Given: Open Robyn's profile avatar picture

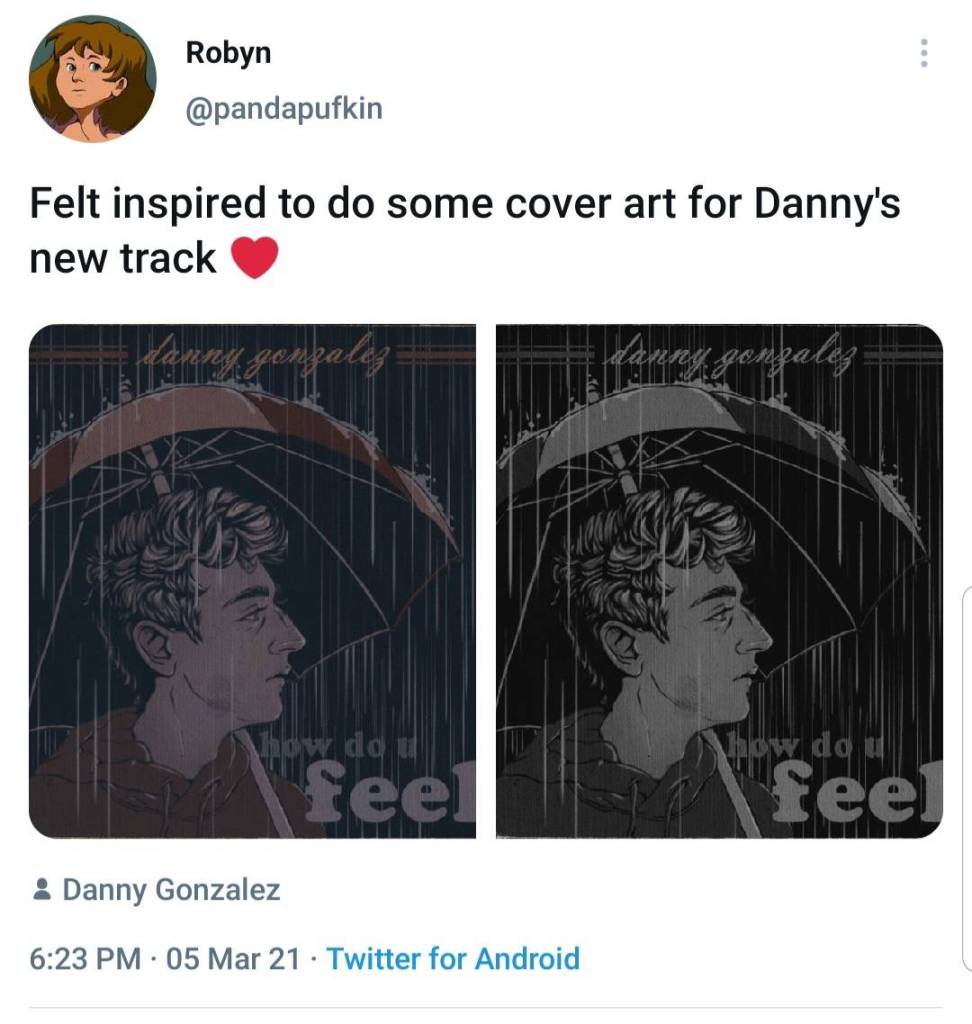Looking at the screenshot, I should [x=93, y=79].
